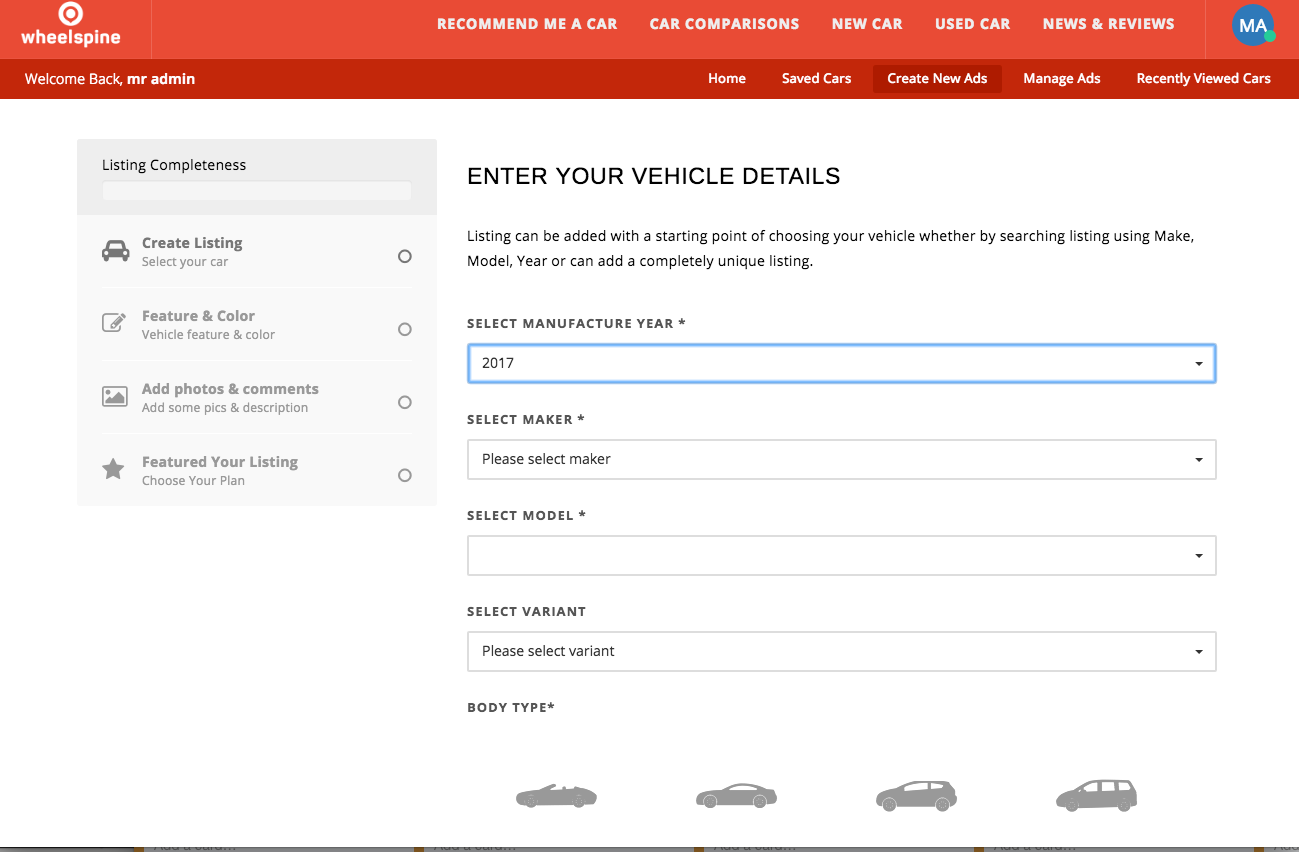Screen dimensions: 1299x852
Task: Open the Select Manufacture Year dropdown
Action: (x=841, y=364)
